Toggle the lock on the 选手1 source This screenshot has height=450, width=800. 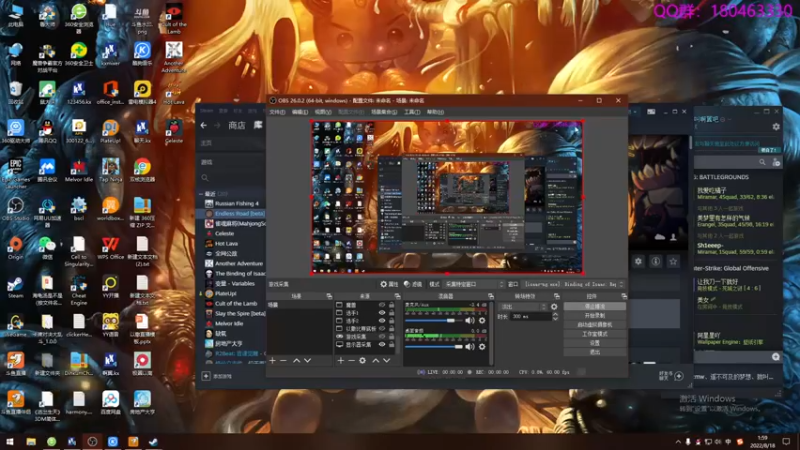(391, 313)
